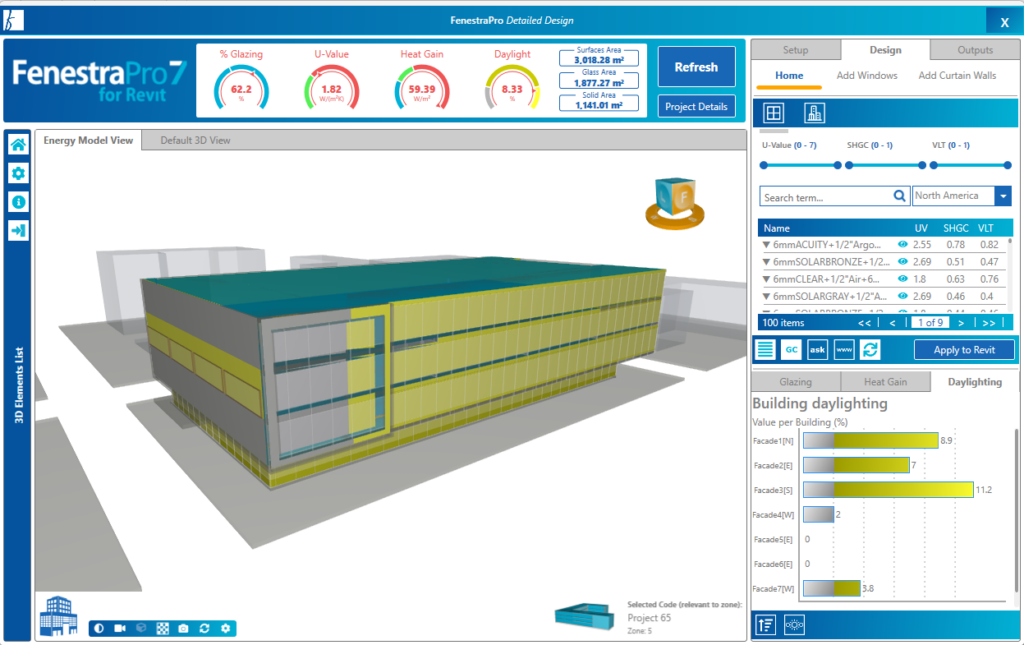Screen dimensions: 1024x645
Task: Click the Refresh button
Action: (696, 67)
